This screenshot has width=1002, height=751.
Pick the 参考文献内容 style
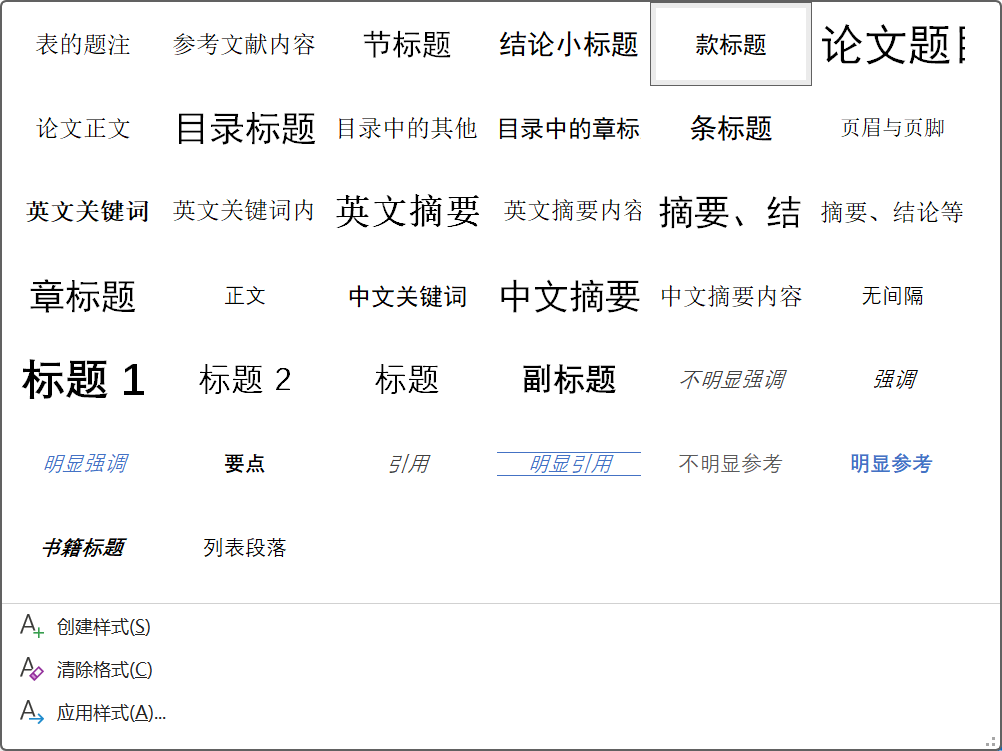point(244,45)
